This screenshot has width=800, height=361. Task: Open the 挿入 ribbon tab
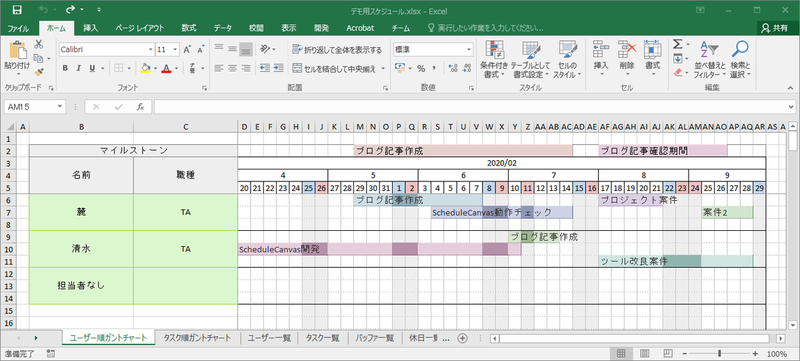point(91,28)
